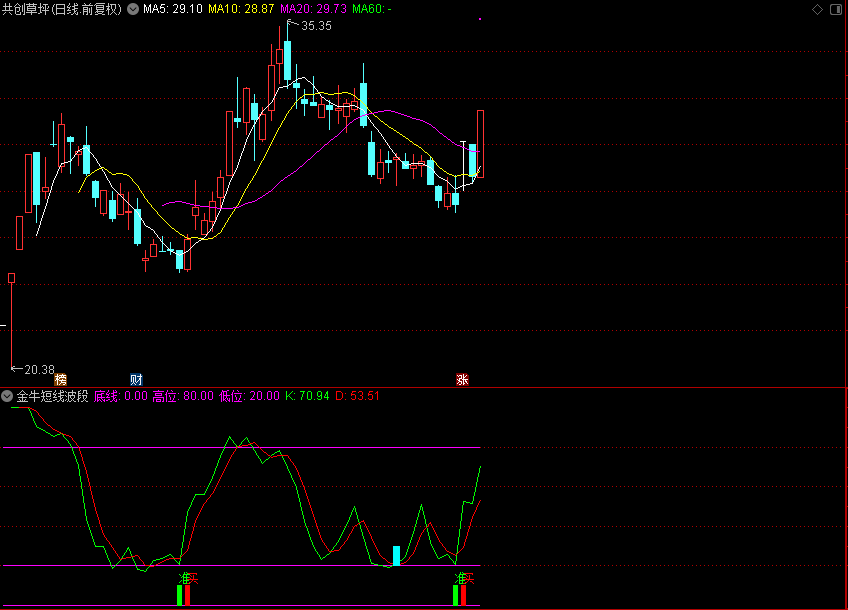Click the 35.35 high price label
848x610 pixels.
pos(316,25)
